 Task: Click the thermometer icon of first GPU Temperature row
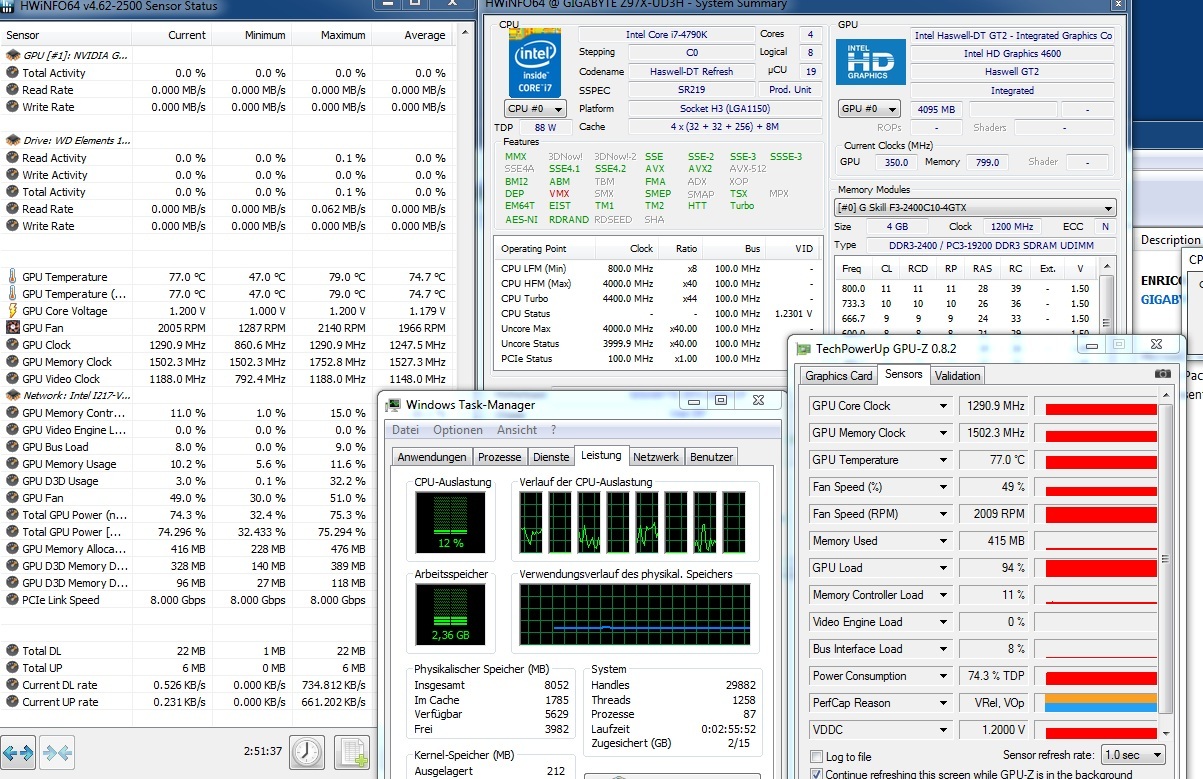click(x=13, y=277)
